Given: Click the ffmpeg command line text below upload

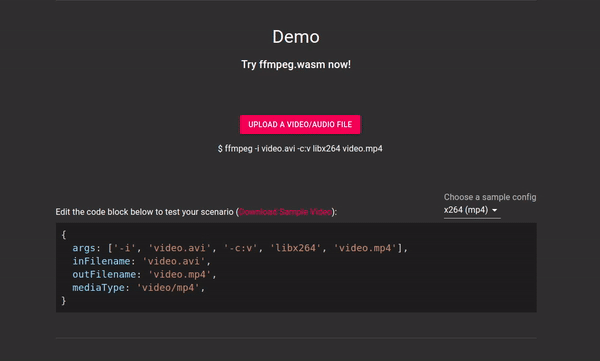Looking at the screenshot, I should [x=300, y=149].
